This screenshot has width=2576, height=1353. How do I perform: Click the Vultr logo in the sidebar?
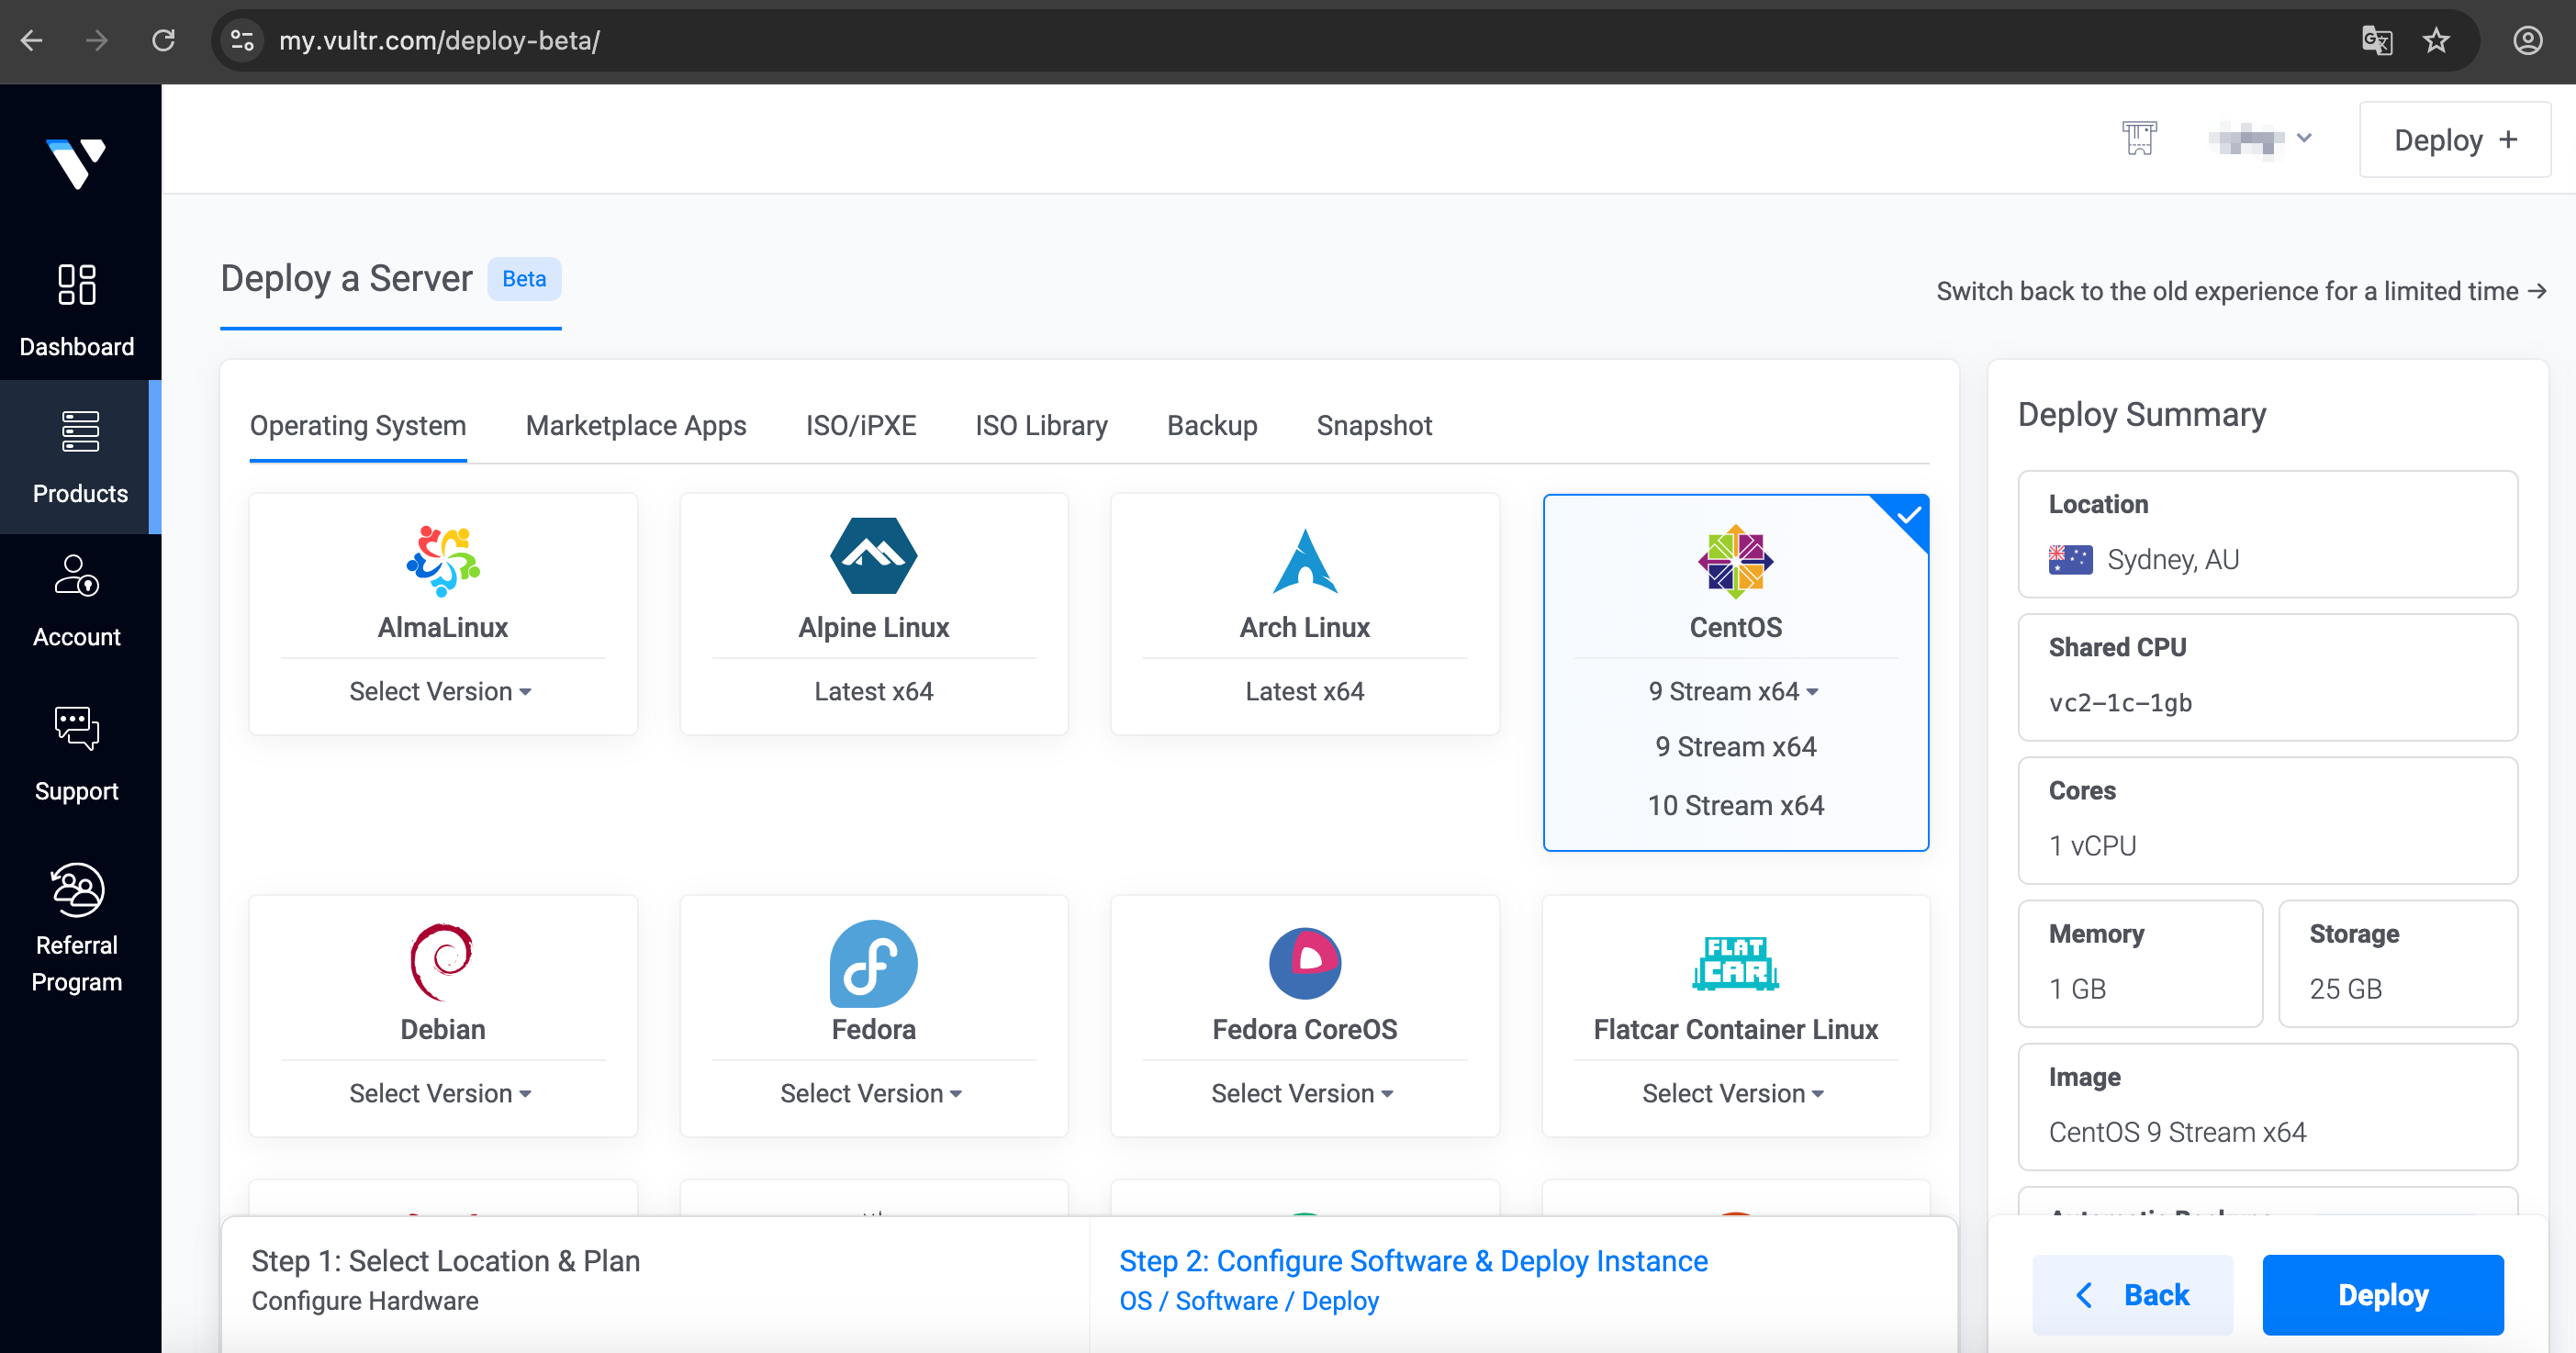coord(76,163)
